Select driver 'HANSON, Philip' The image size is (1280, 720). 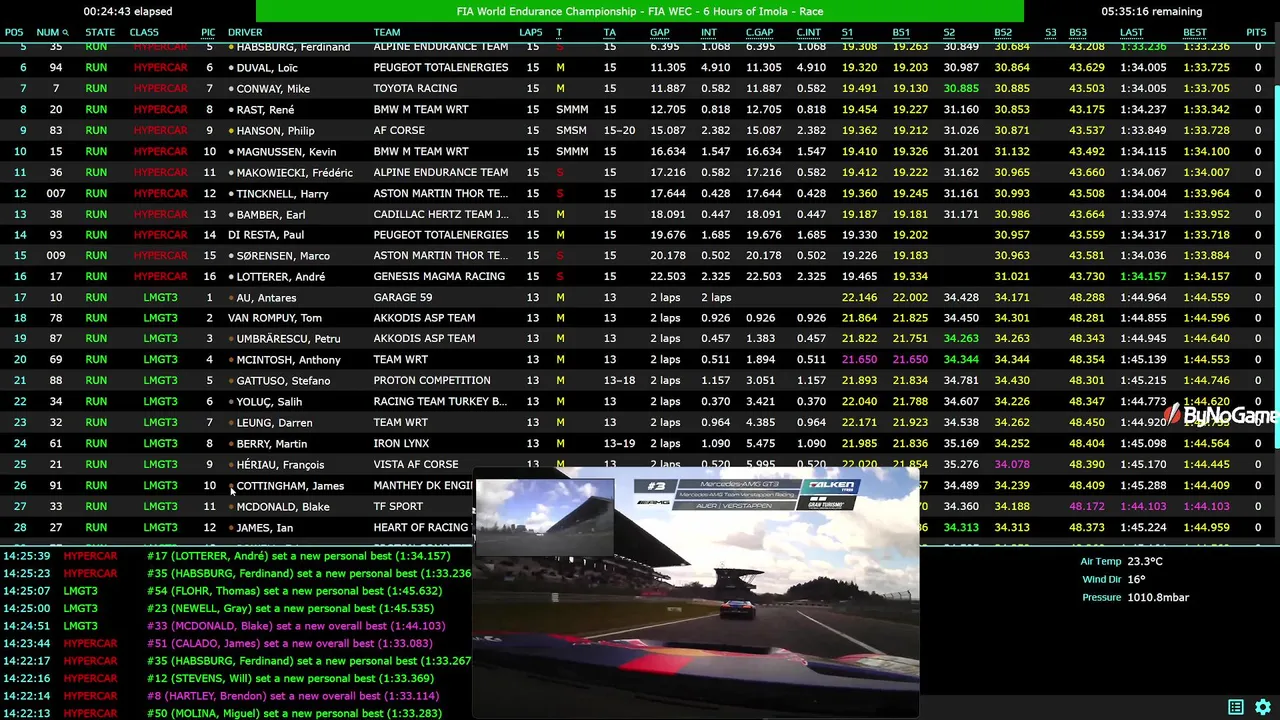tap(275, 130)
